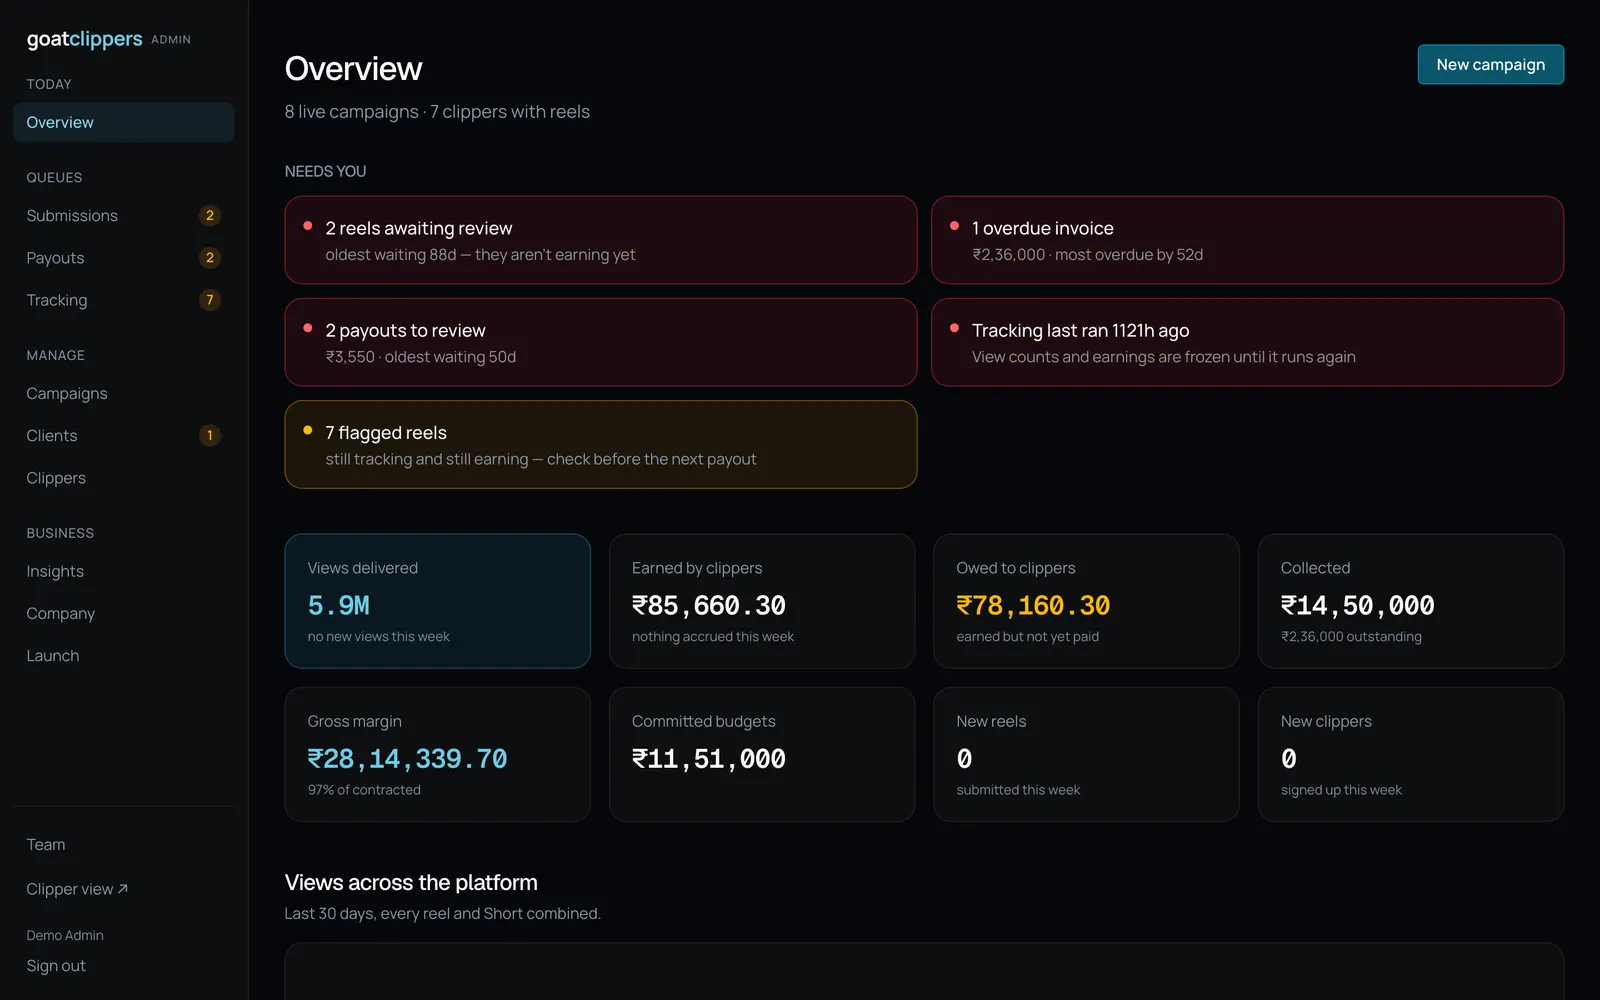
Task: Select the Gross margin stat card
Action: [438, 755]
